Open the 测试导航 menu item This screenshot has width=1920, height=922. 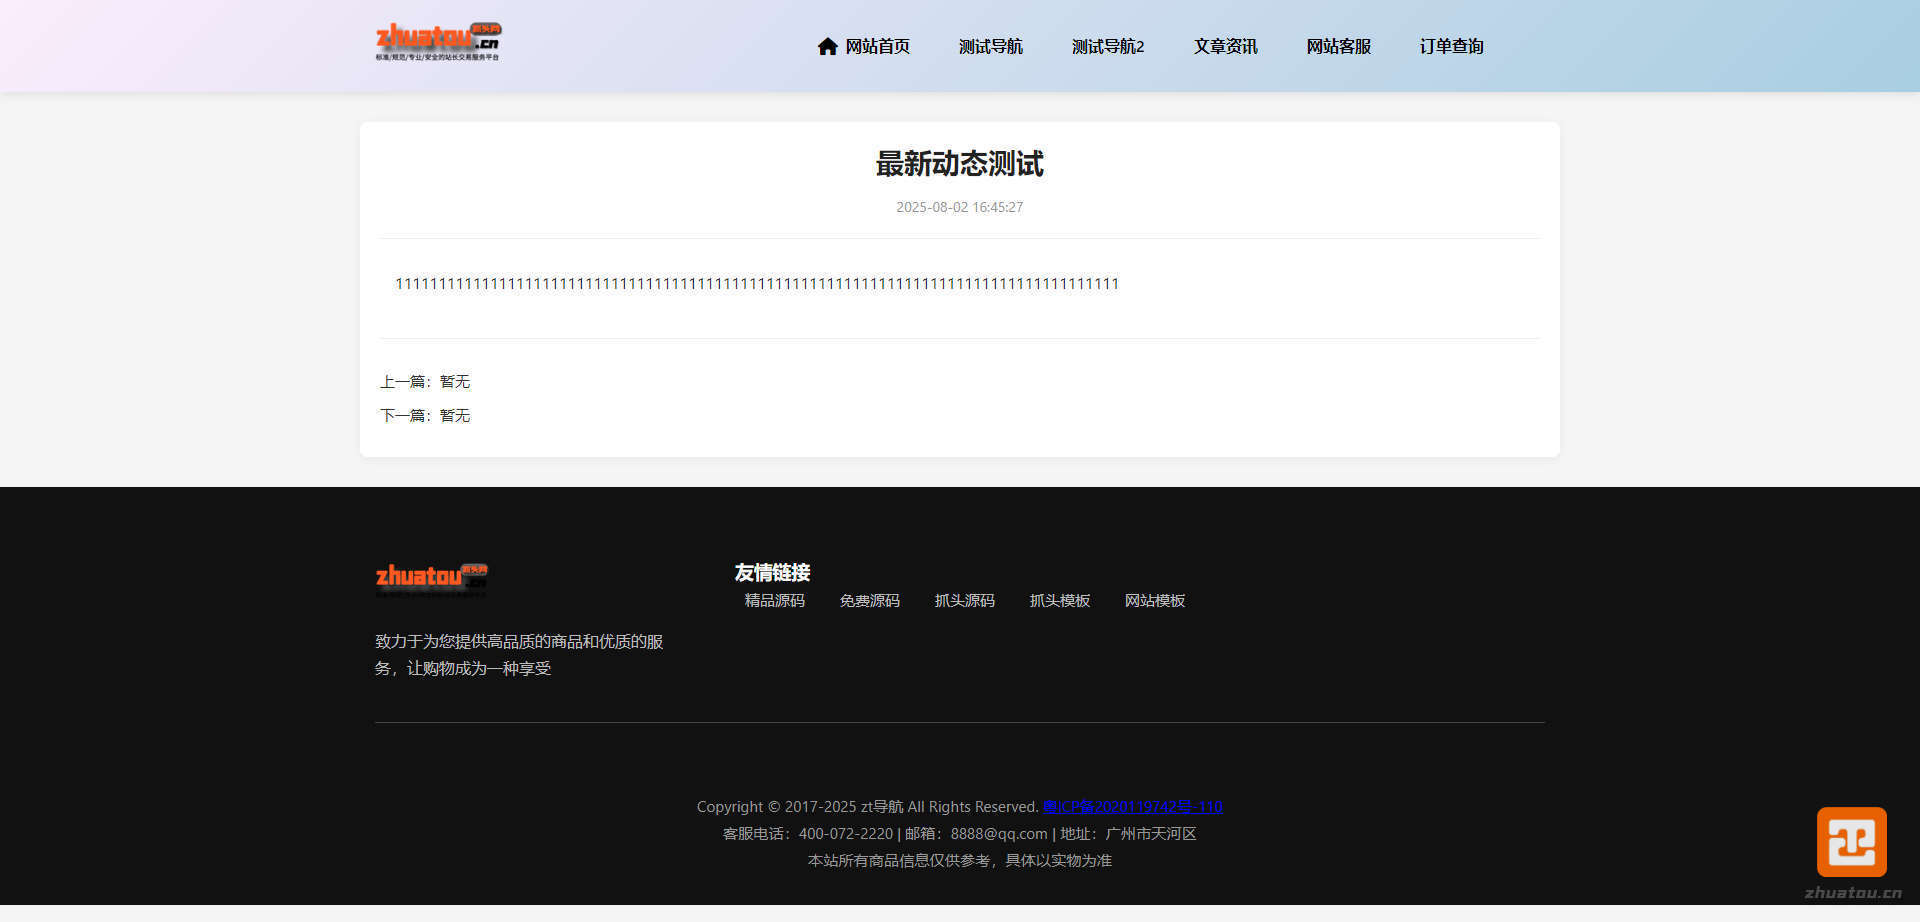990,46
